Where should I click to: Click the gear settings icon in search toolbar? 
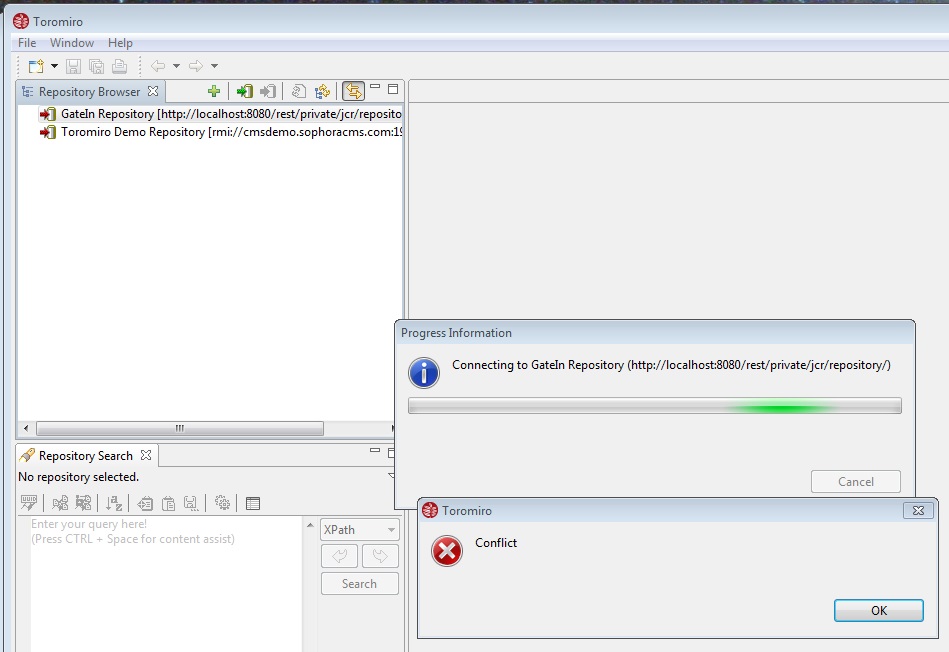(x=222, y=503)
